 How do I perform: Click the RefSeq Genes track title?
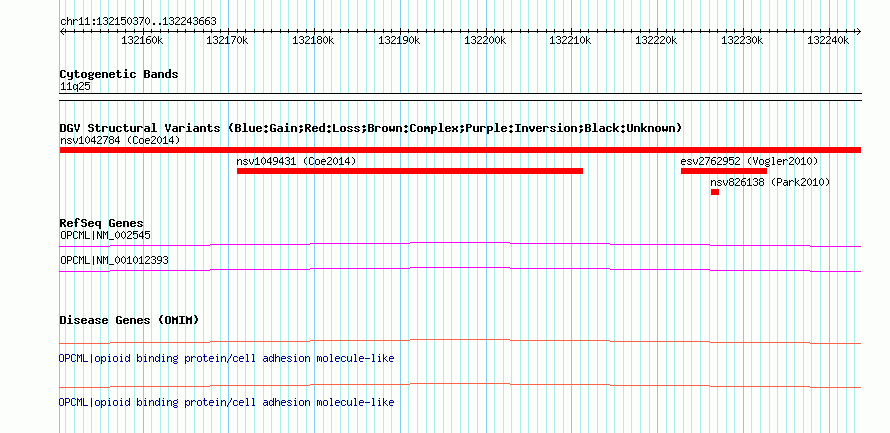[102, 223]
